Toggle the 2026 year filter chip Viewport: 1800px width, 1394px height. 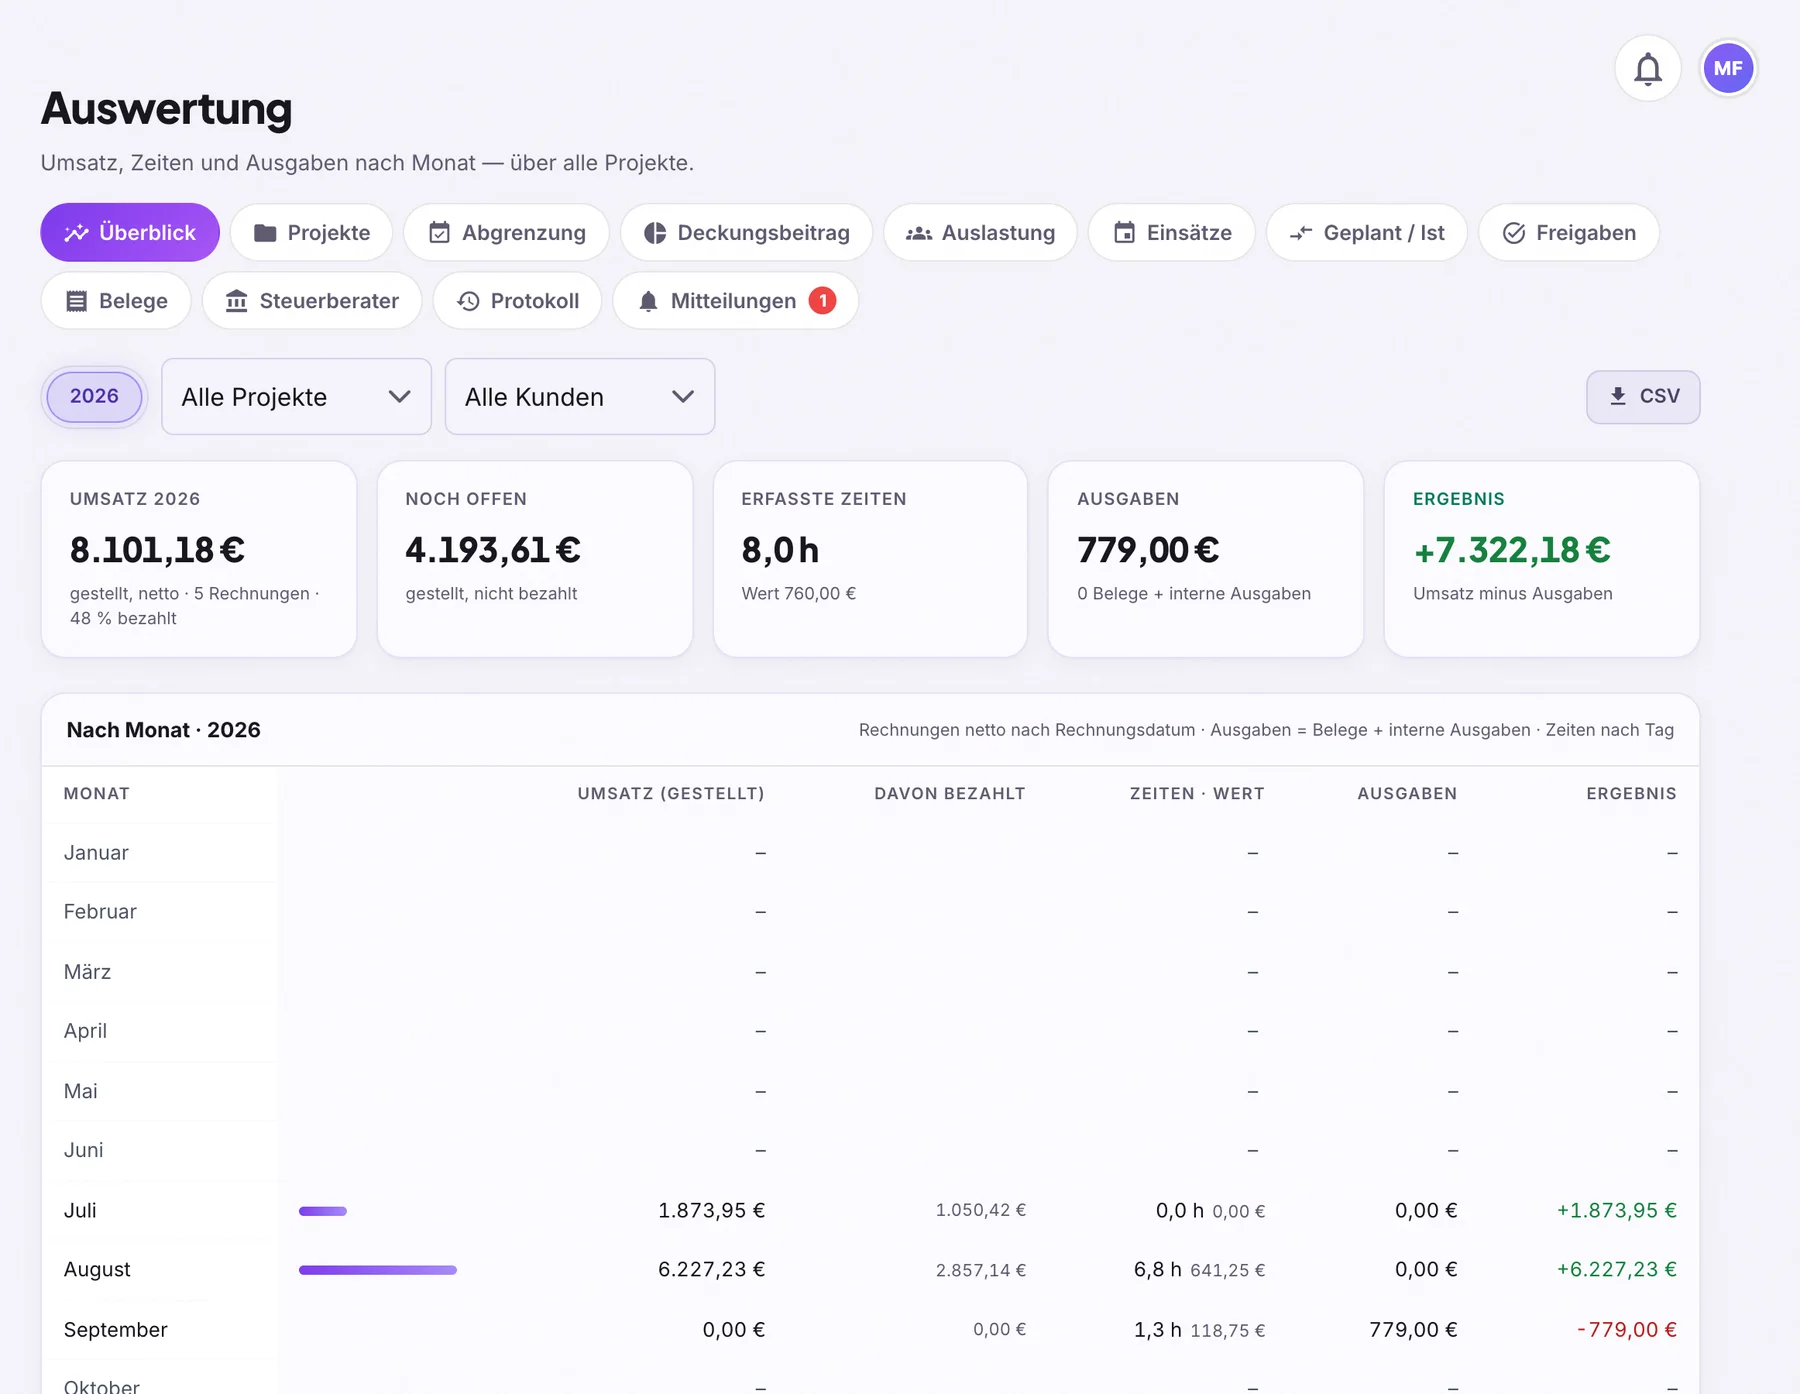pyautogui.click(x=94, y=396)
